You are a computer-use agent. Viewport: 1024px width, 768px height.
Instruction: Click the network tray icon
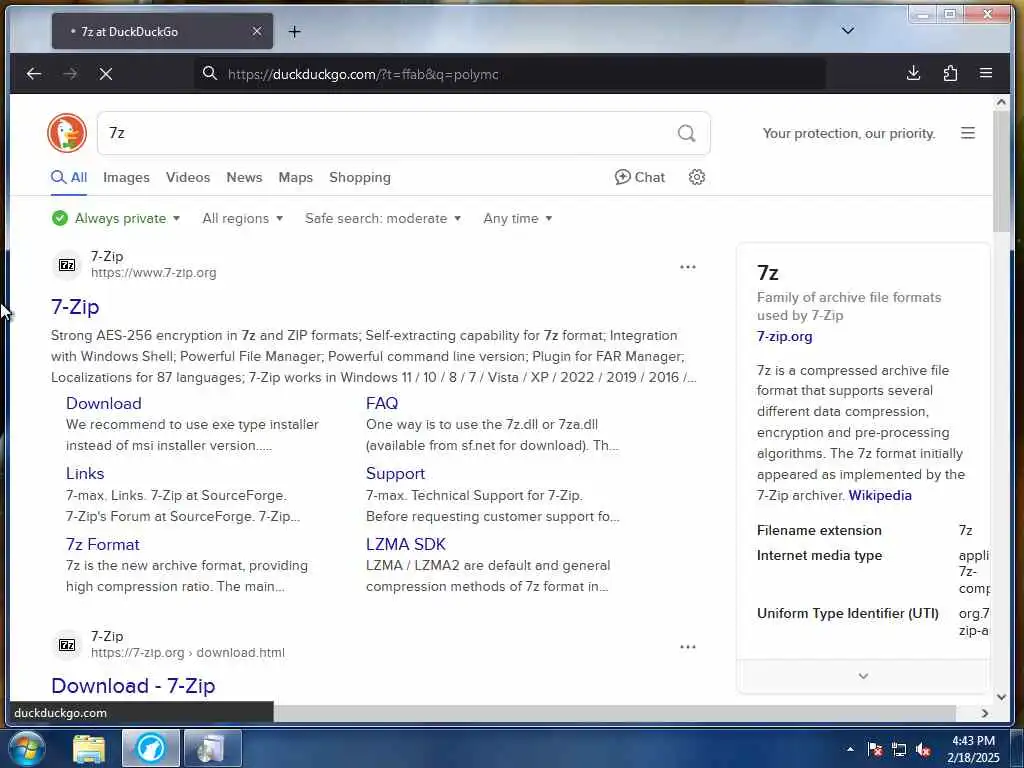click(x=899, y=749)
